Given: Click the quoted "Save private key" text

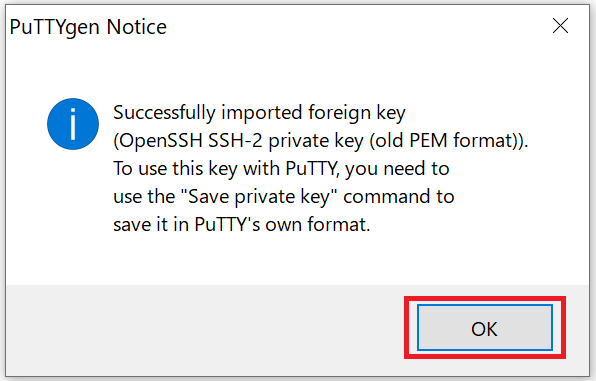Looking at the screenshot, I should [259, 197].
